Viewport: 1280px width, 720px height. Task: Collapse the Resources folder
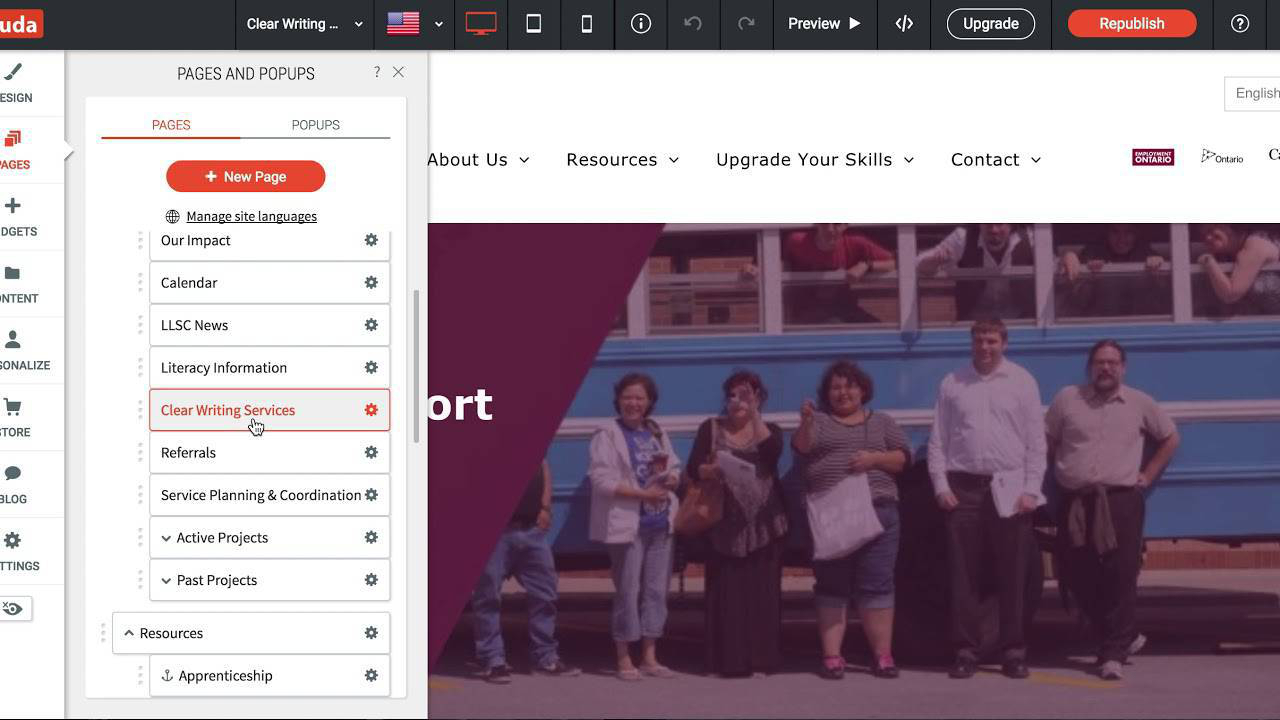[129, 633]
